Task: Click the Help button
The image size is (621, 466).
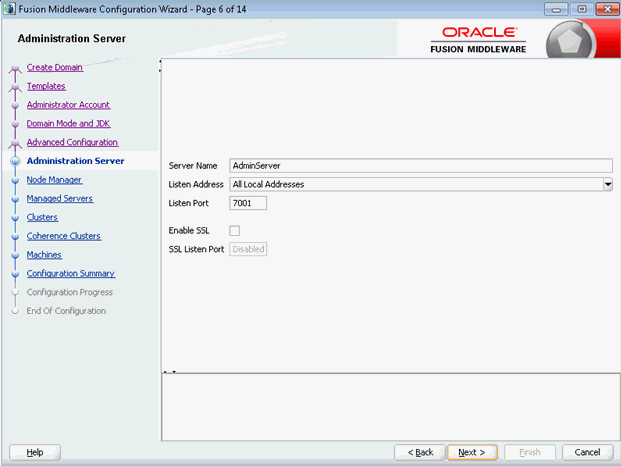Action: (35, 452)
